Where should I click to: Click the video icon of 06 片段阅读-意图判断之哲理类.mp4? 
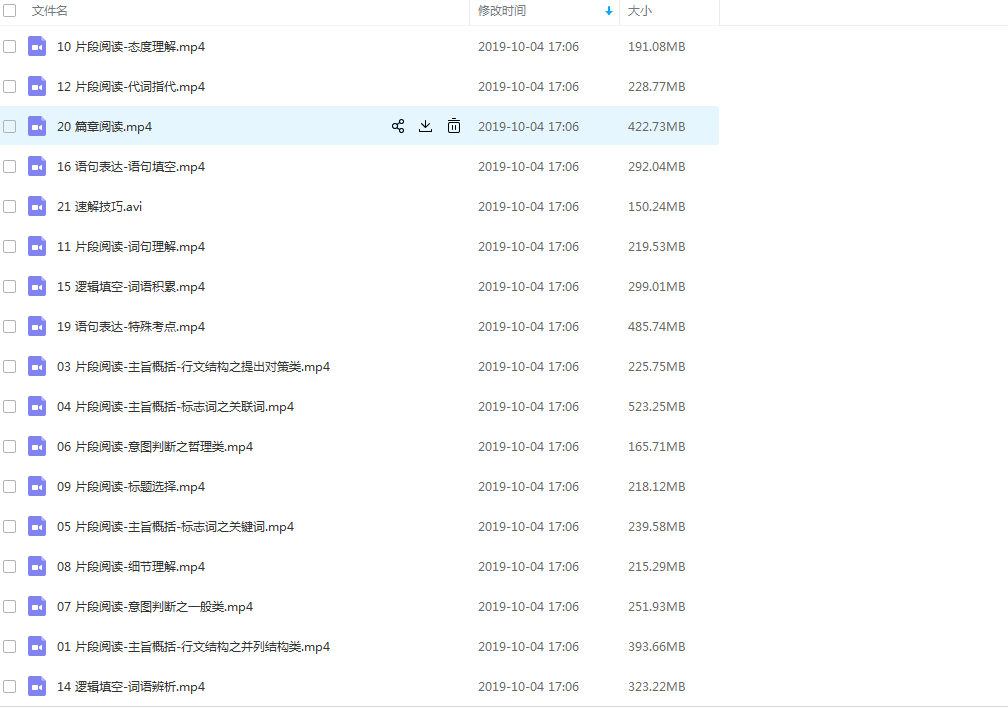pyautogui.click(x=37, y=446)
